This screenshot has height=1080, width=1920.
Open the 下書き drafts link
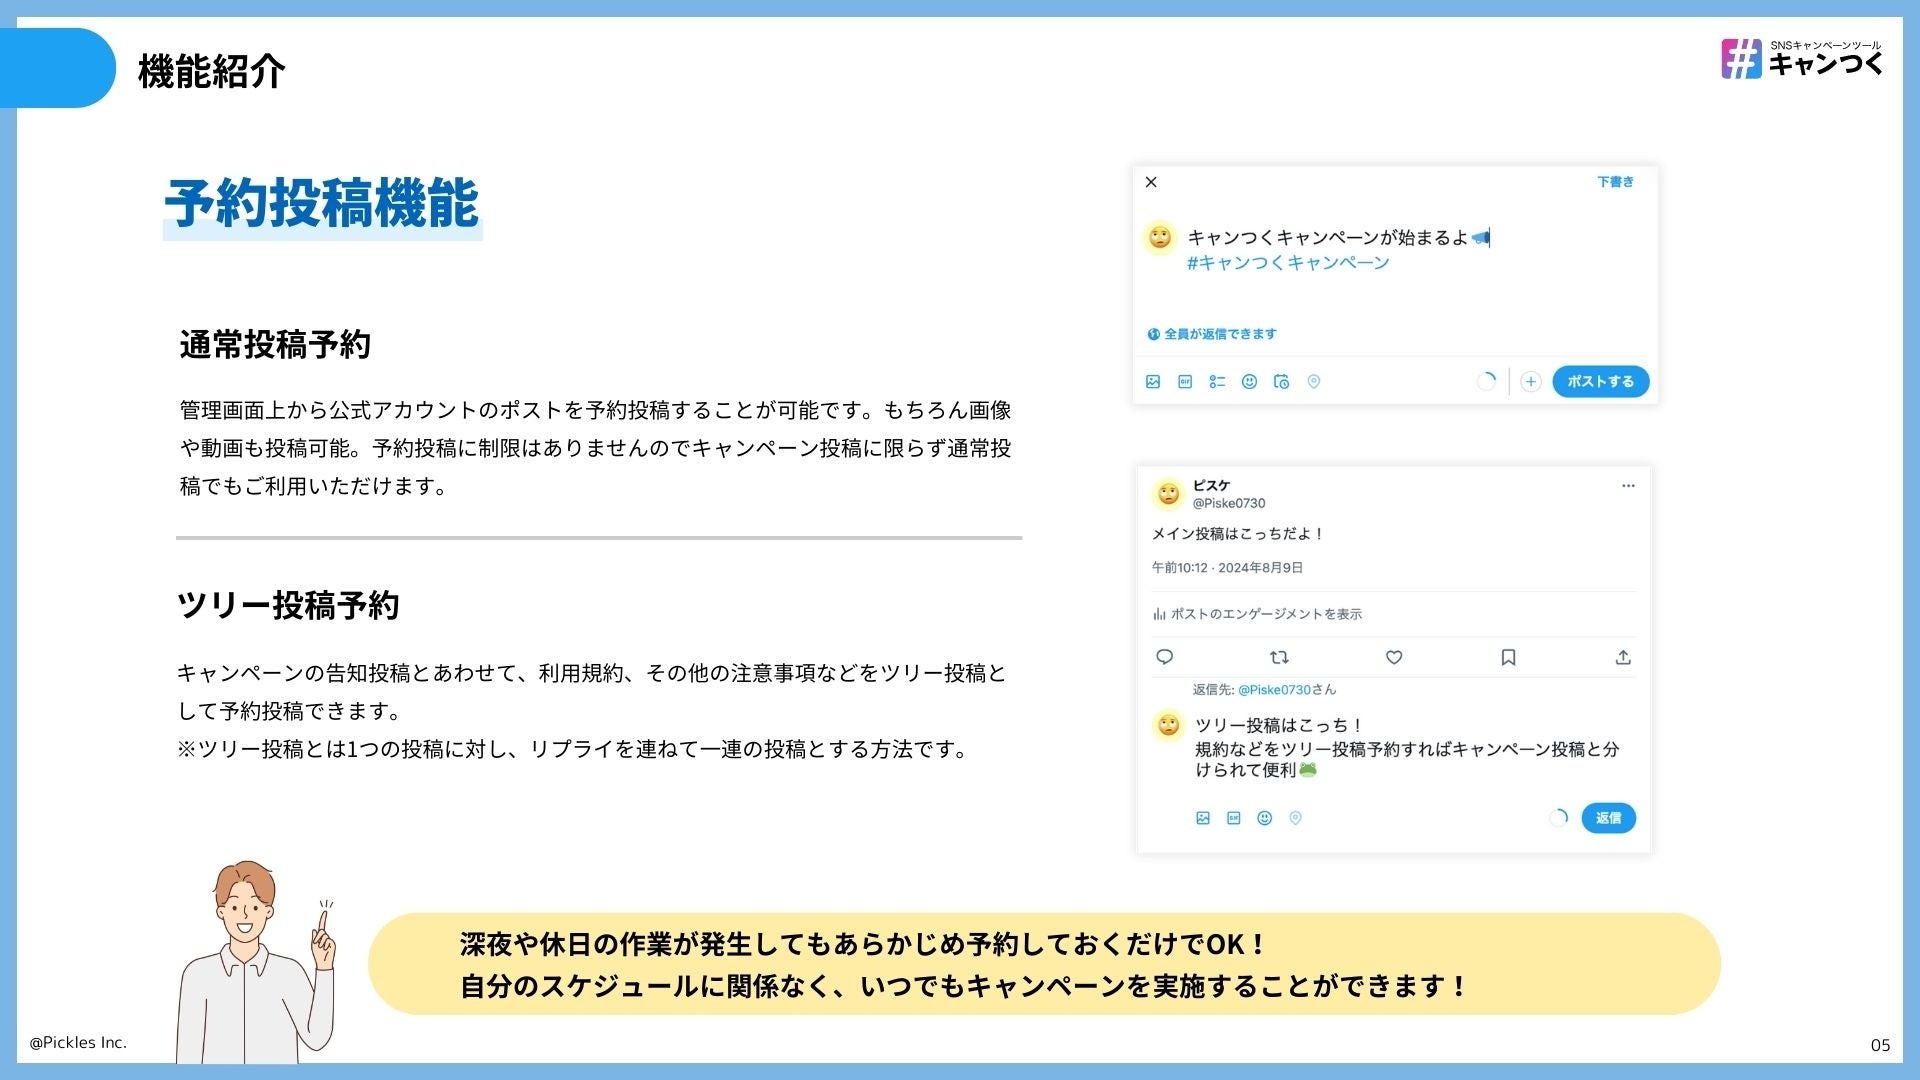[1615, 182]
